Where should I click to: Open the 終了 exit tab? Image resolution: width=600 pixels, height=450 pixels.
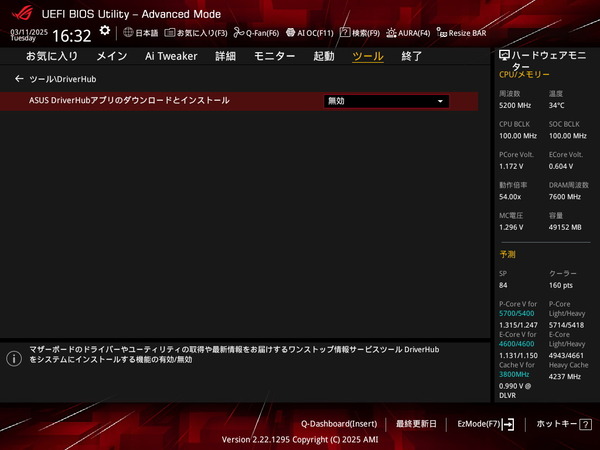click(412, 56)
